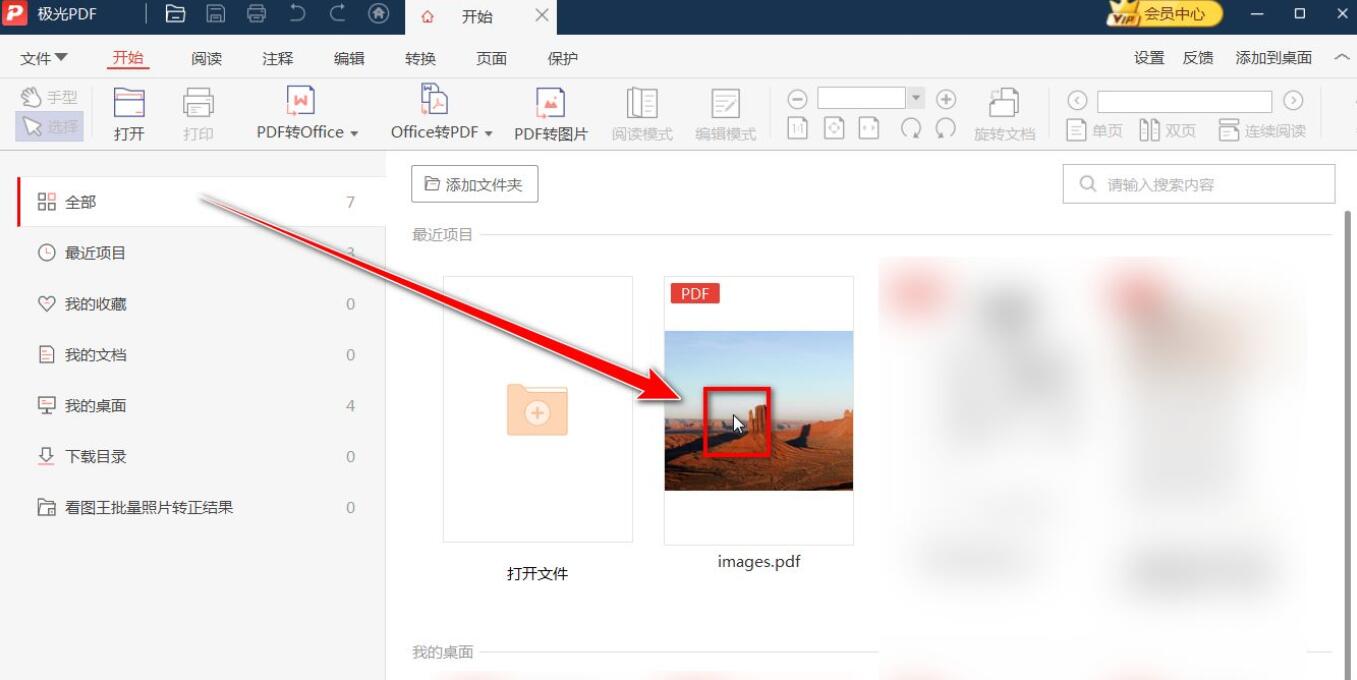Switch to the 注释 (Annotate) tab
The height and width of the screenshot is (680, 1357).
pyautogui.click(x=276, y=58)
